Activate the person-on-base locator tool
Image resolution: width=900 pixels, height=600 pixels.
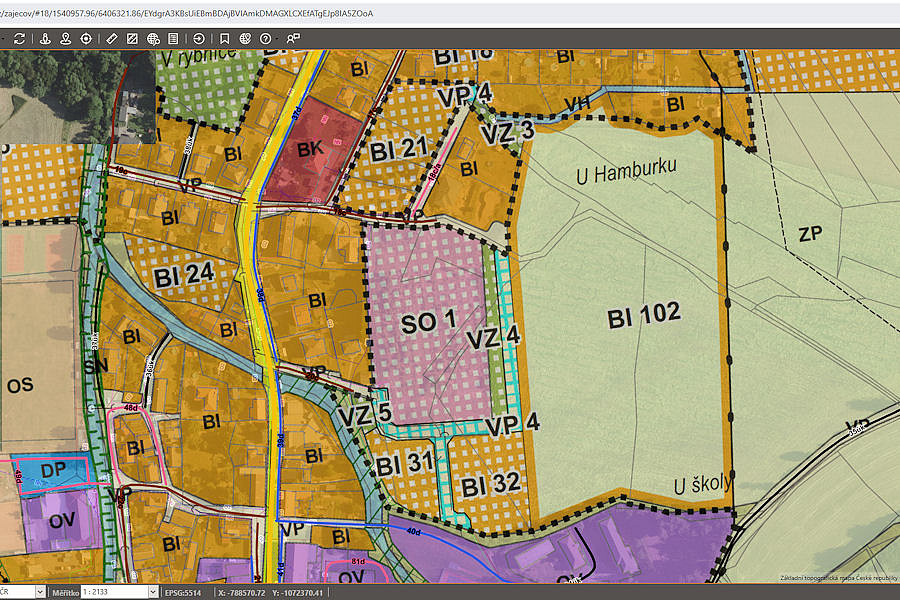tap(45, 38)
